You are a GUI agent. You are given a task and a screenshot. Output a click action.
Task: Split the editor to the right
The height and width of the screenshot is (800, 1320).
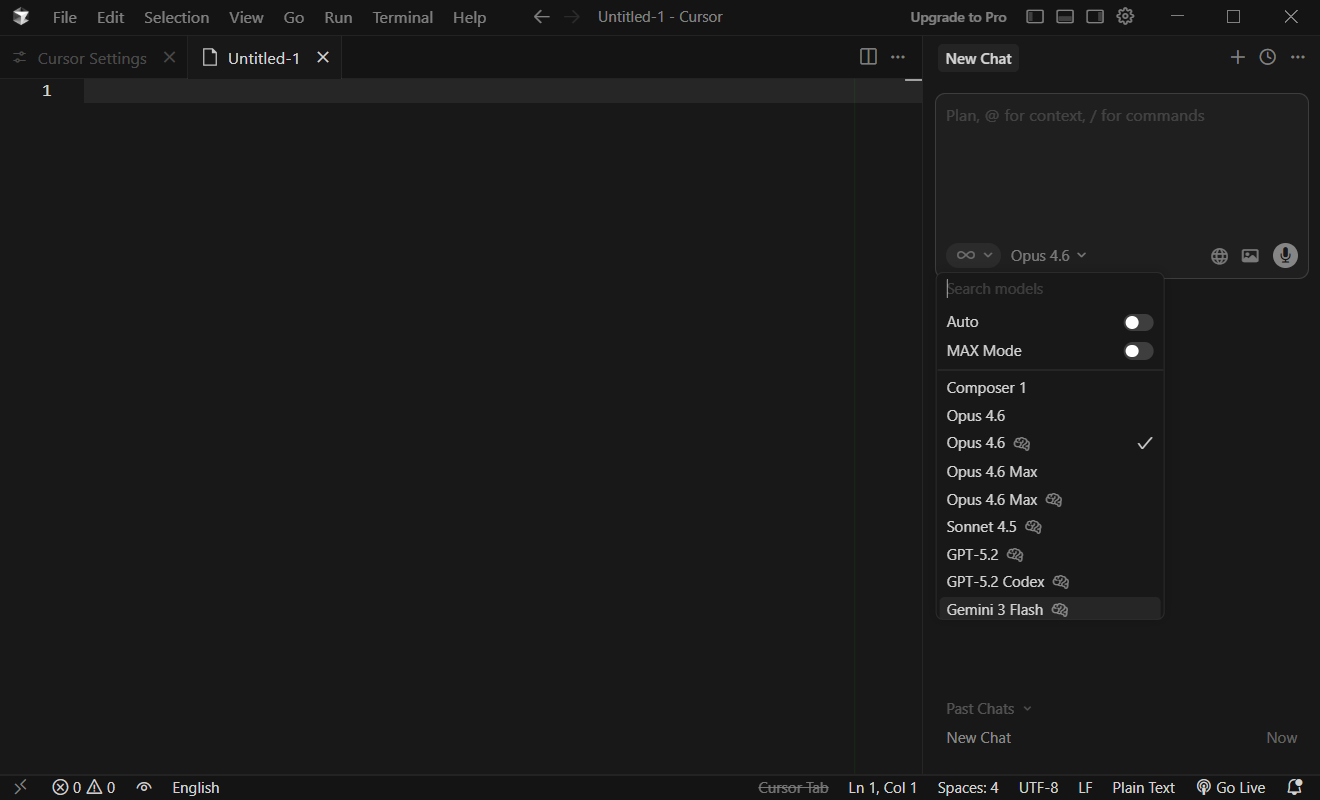tap(868, 57)
